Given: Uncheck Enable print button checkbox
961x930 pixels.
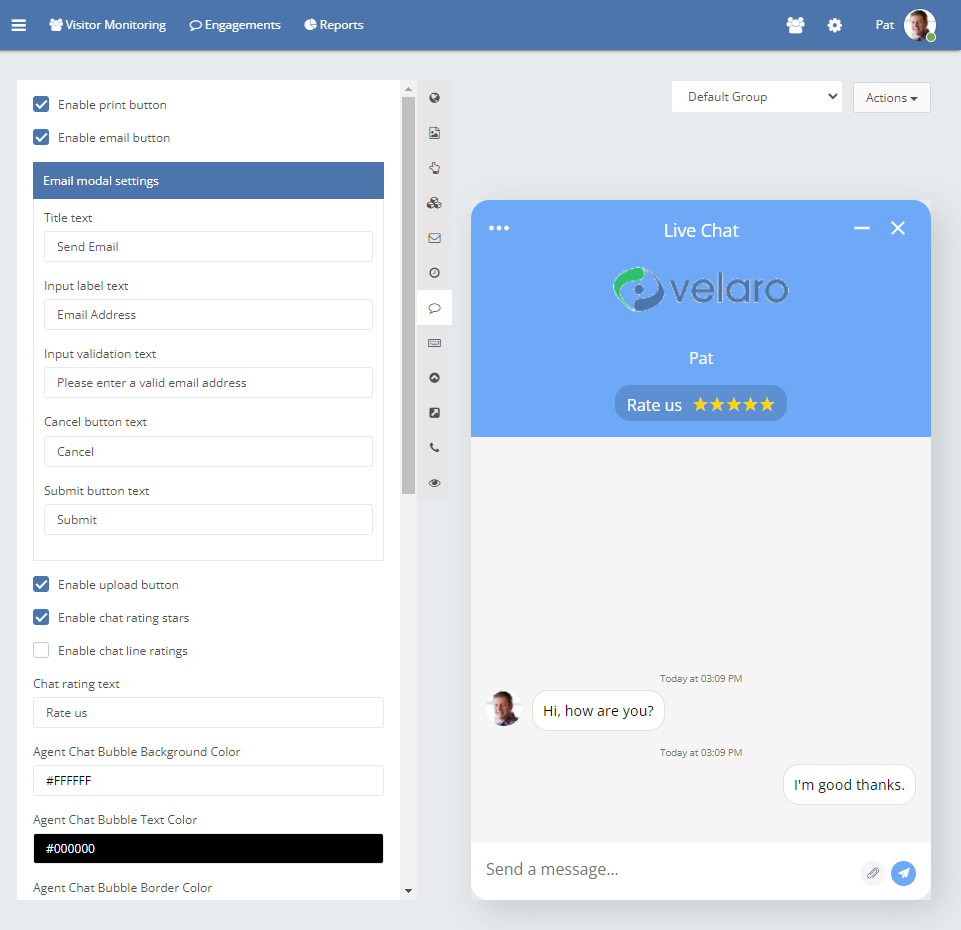Looking at the screenshot, I should [41, 104].
